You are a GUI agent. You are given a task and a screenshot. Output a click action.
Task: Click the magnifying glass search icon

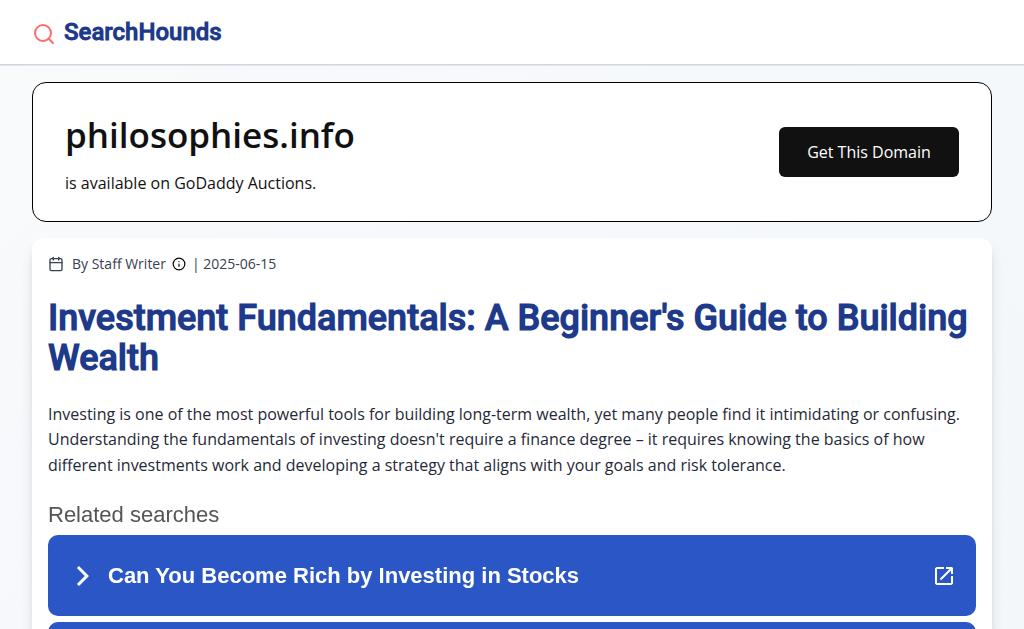(44, 34)
